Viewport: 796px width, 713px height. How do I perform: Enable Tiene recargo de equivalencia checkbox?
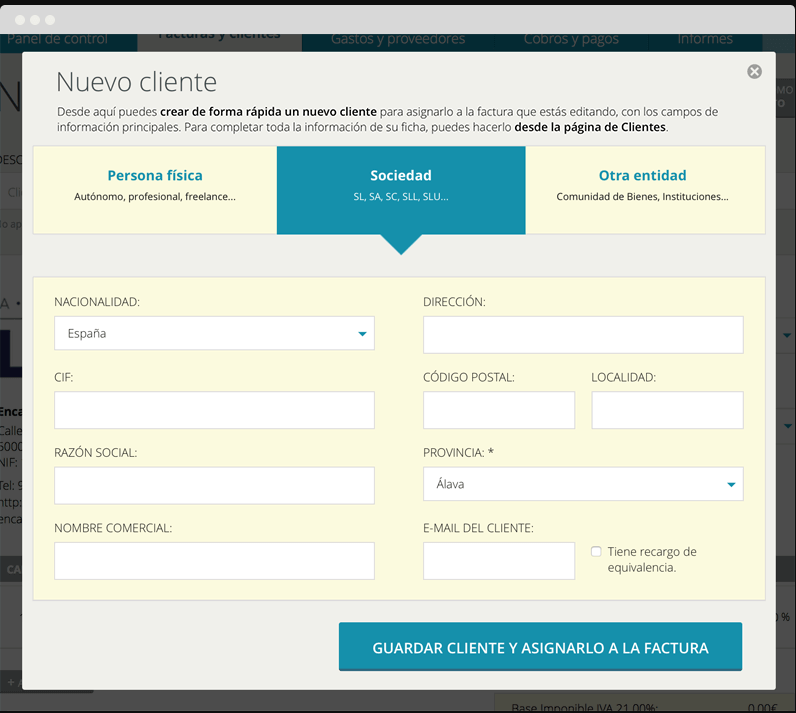tap(596, 551)
